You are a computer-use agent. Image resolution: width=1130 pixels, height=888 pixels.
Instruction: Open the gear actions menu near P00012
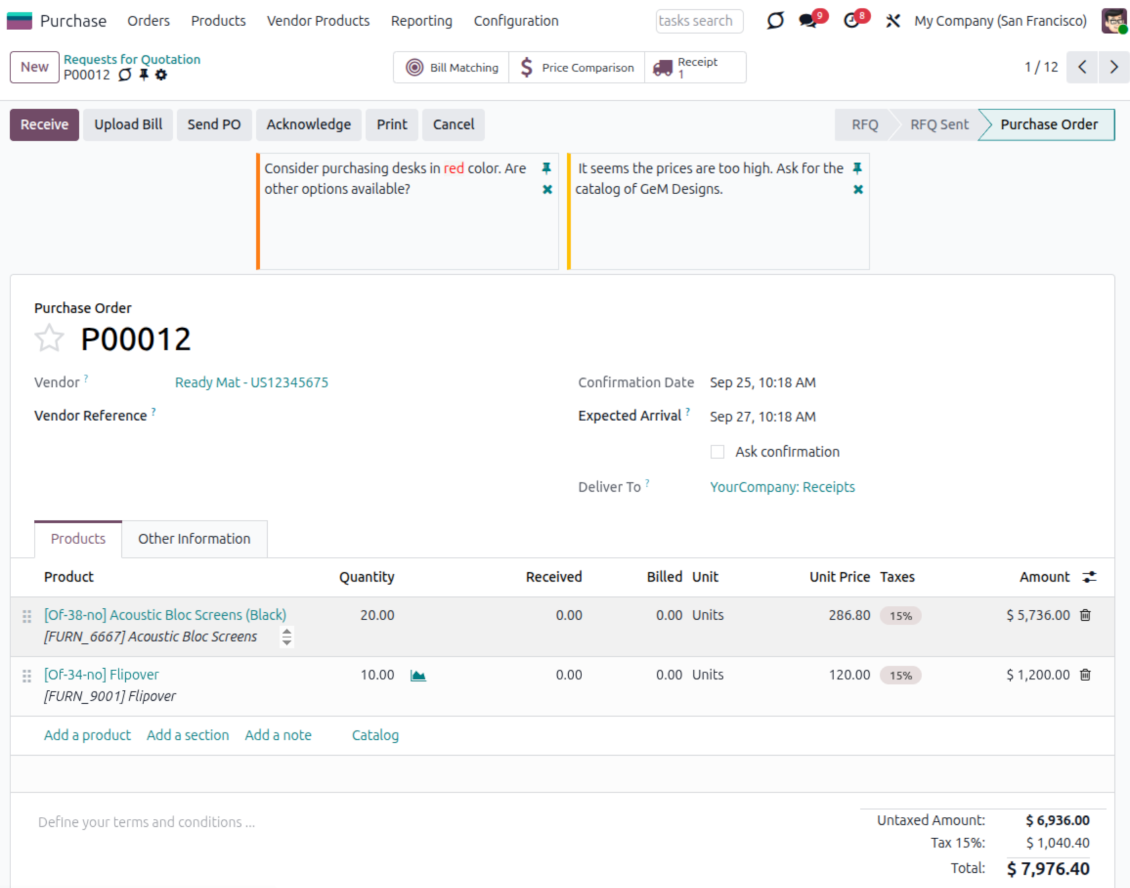coord(162,75)
